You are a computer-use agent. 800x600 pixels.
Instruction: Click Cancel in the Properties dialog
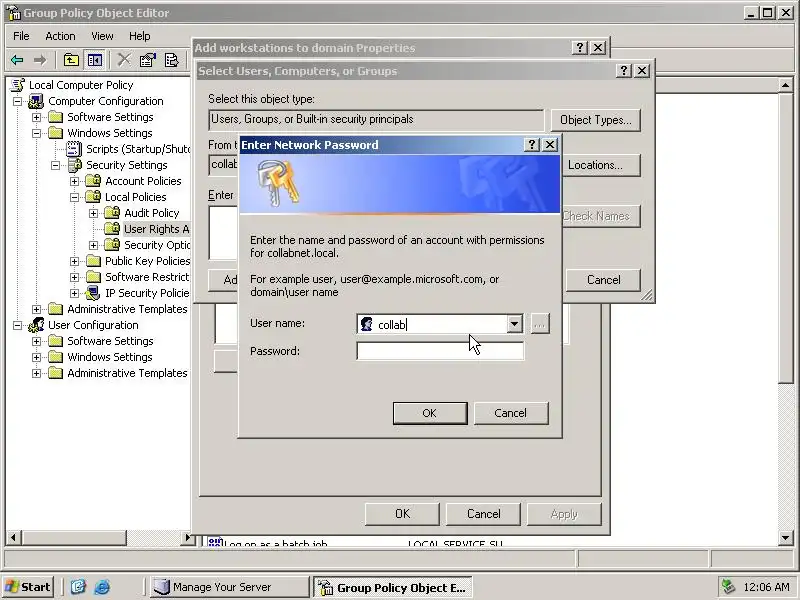[483, 514]
